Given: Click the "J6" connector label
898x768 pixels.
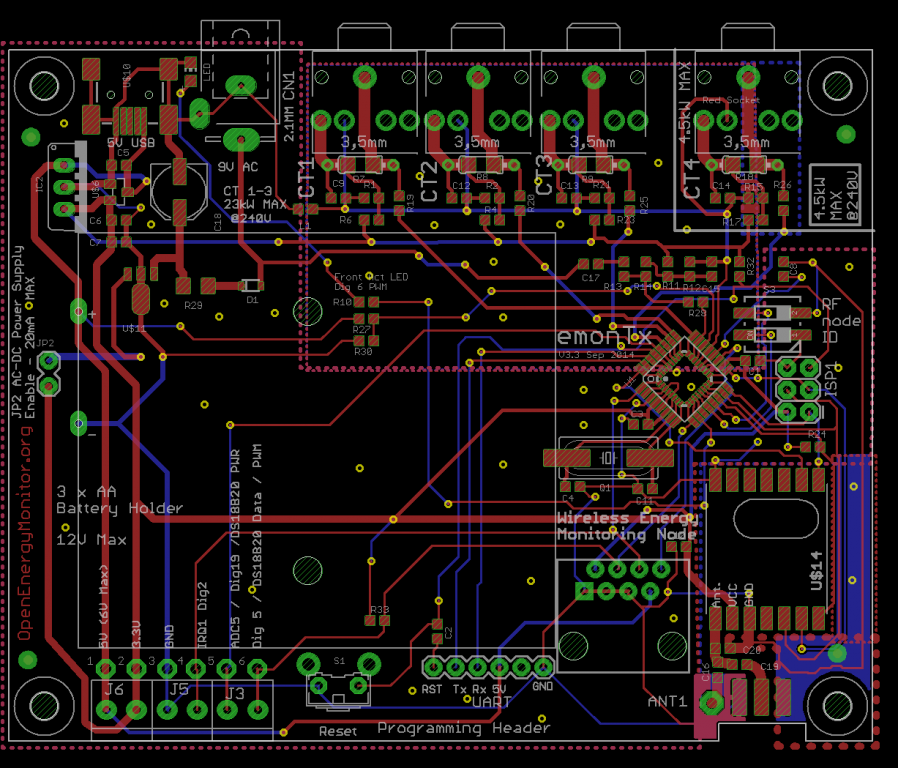Looking at the screenshot, I should pos(113,689).
